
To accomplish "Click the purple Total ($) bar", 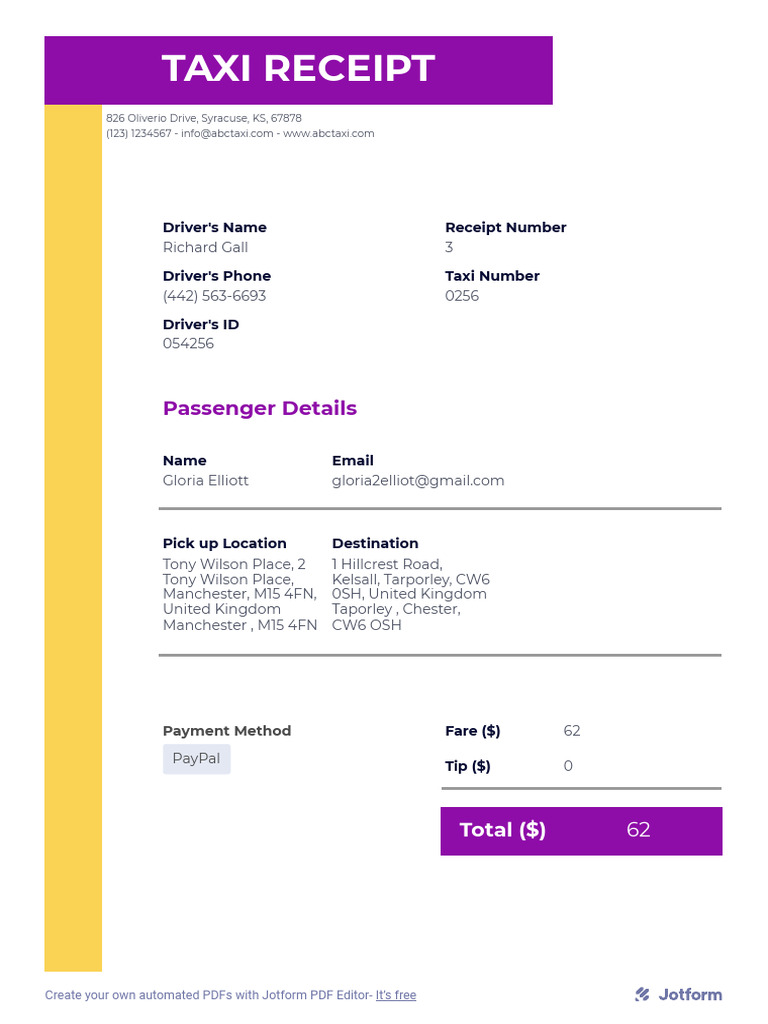I will (581, 830).
